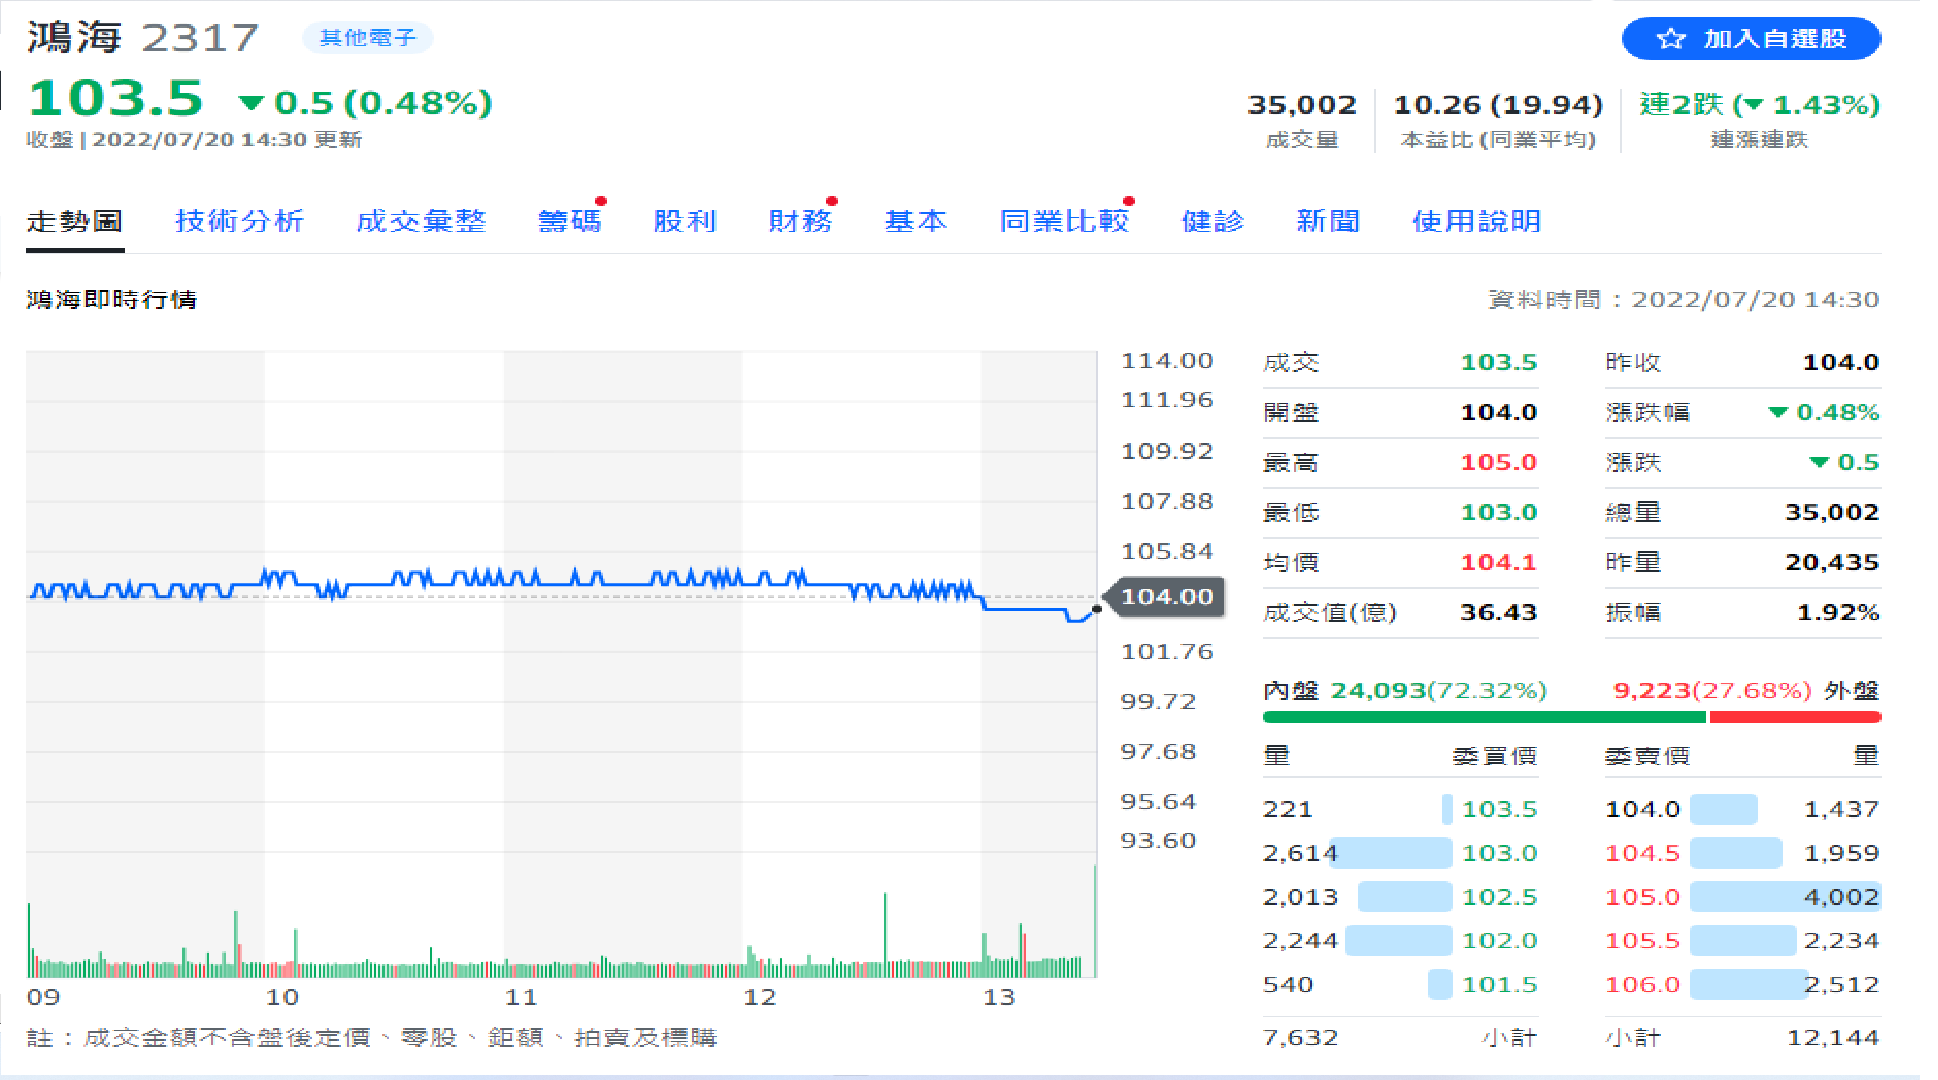Screen dimensions: 1938x1080
Task: Select the 走勢圖 tab
Action: 75,221
